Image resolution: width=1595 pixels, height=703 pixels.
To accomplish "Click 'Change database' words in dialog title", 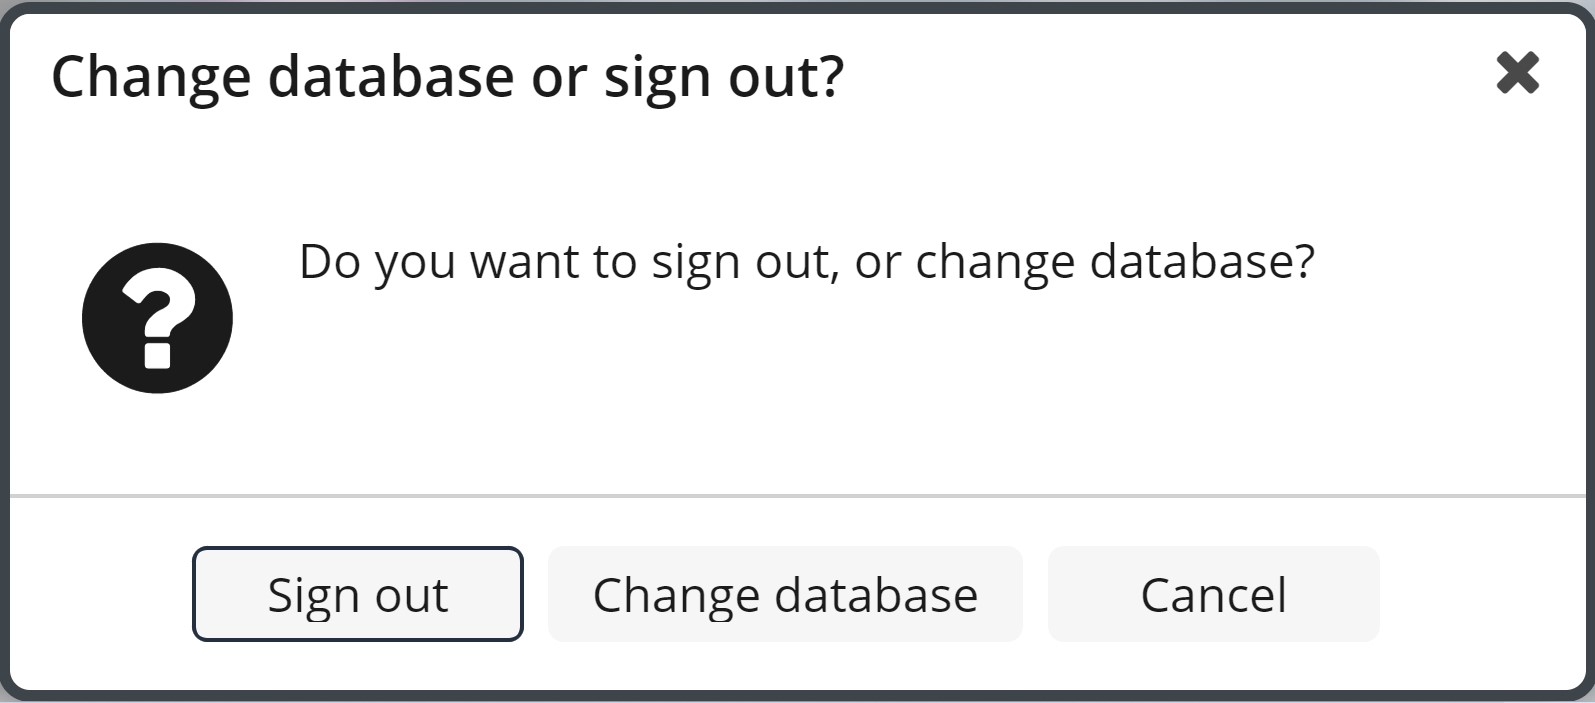I will pos(282,77).
